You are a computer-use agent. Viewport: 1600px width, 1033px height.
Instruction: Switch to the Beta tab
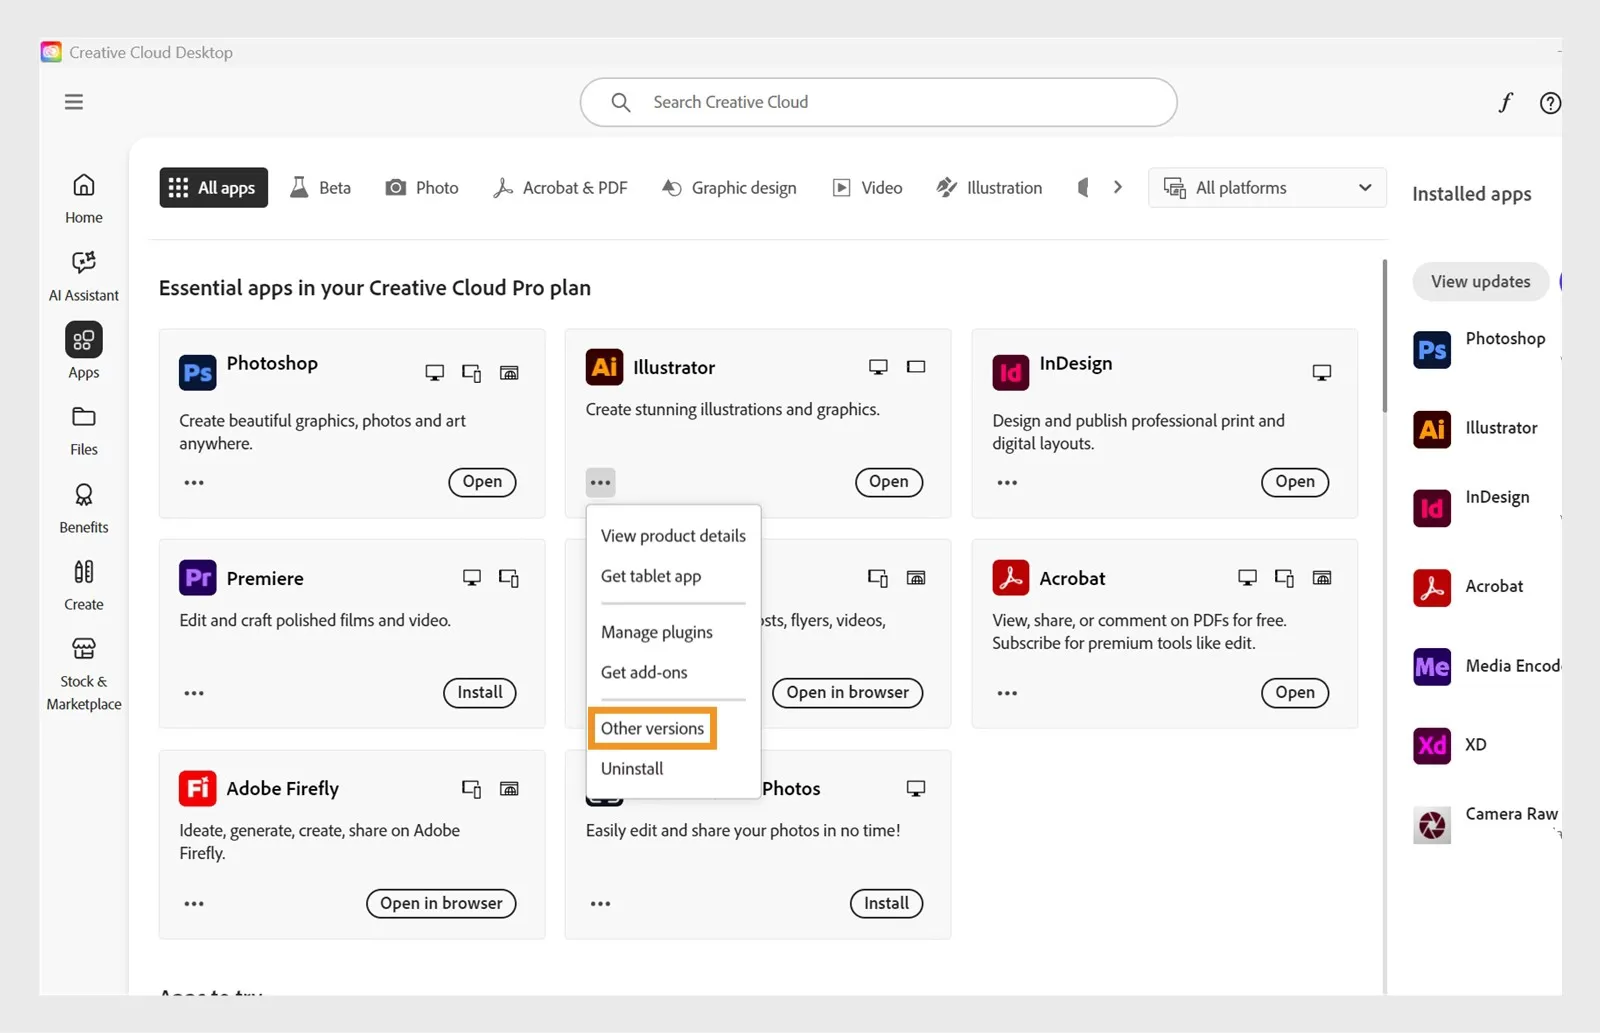[321, 188]
